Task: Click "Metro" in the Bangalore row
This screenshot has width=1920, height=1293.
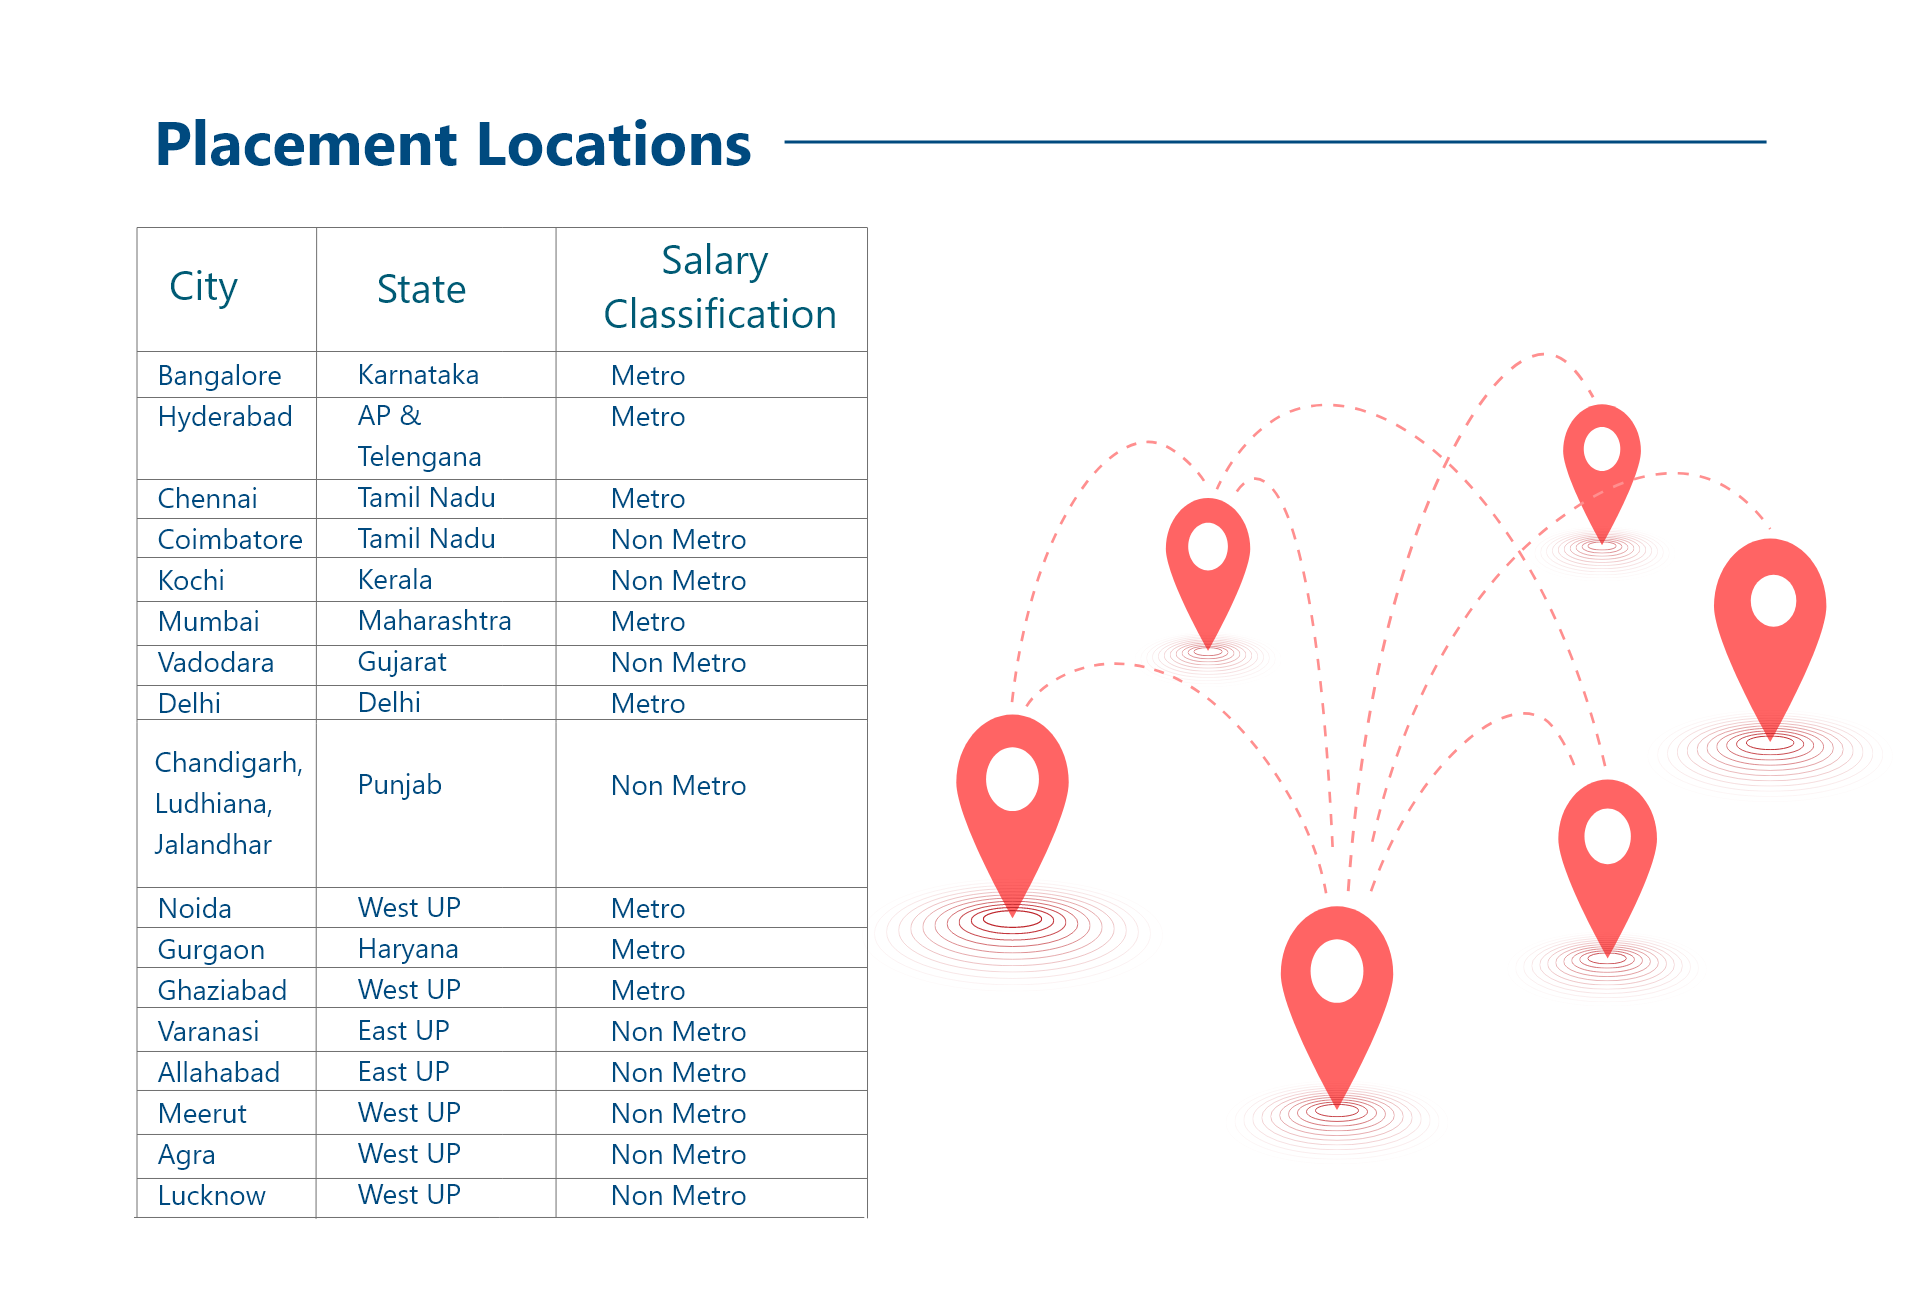Action: click(x=648, y=376)
